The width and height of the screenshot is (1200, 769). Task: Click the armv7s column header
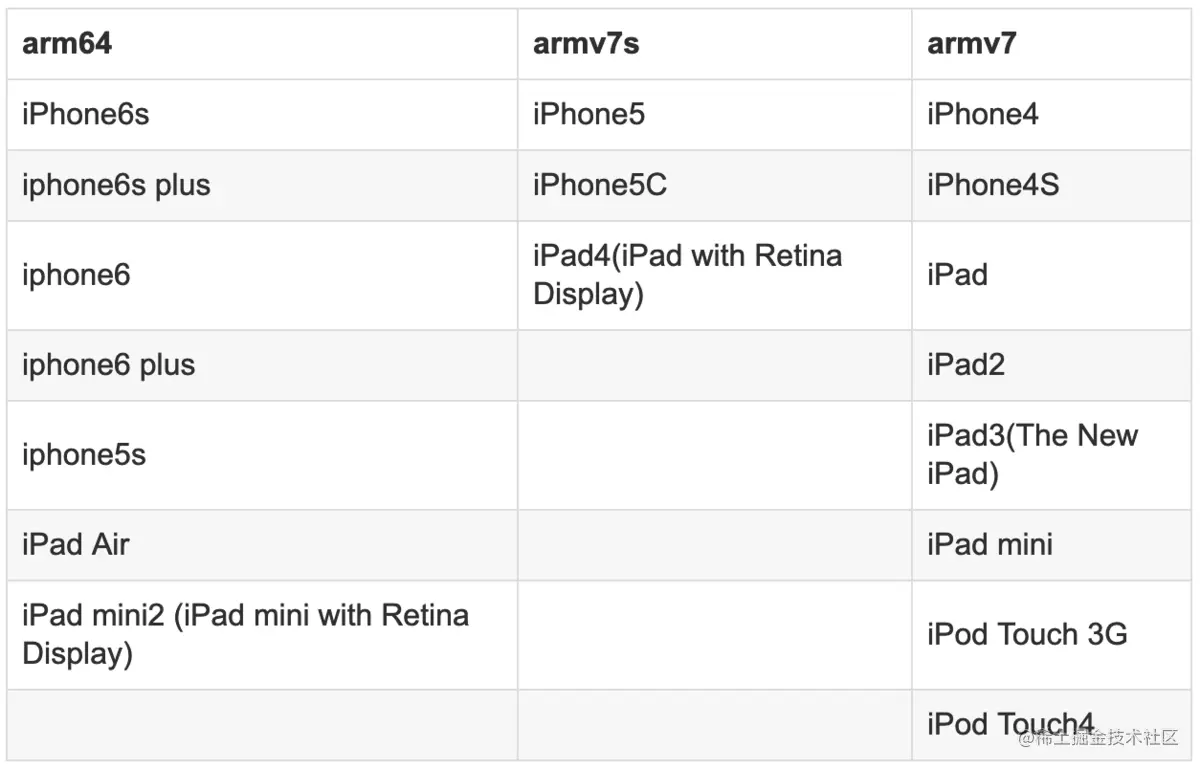coord(586,44)
